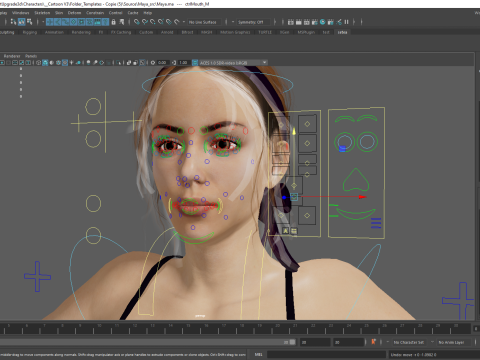The height and width of the screenshot is (360, 480).
Task: Toggle the snap to points magnet icon
Action: click(153, 22)
